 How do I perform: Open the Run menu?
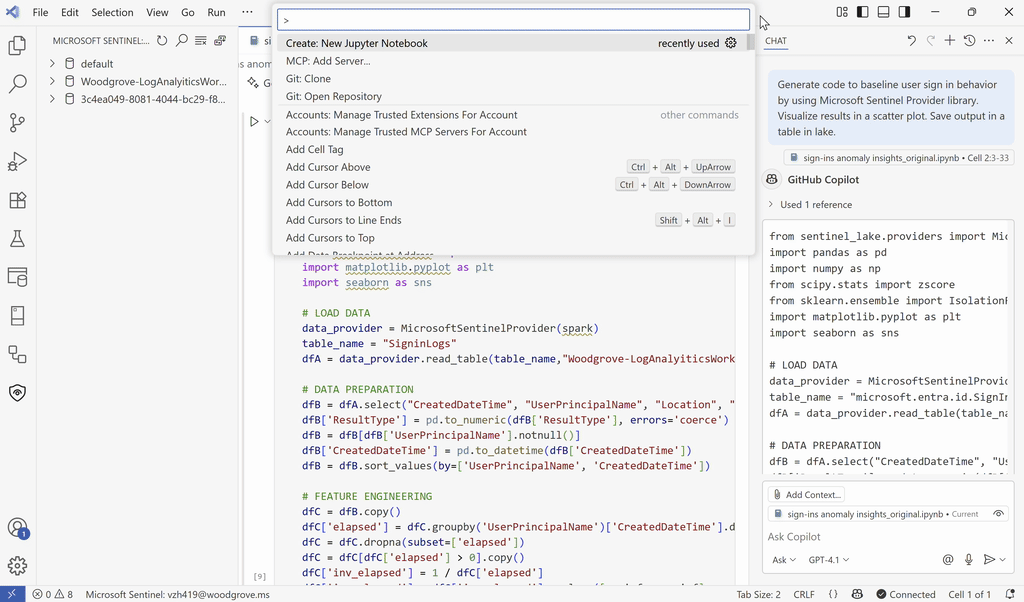click(216, 12)
